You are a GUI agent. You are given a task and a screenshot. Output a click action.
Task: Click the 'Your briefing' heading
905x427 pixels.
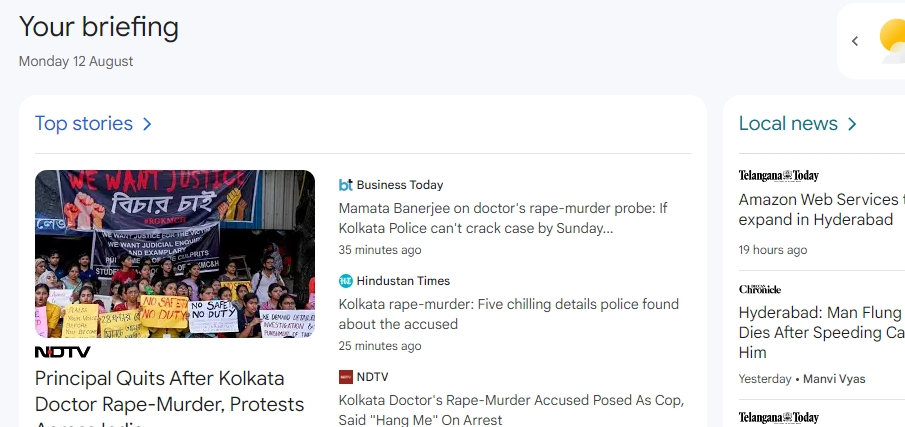[99, 27]
